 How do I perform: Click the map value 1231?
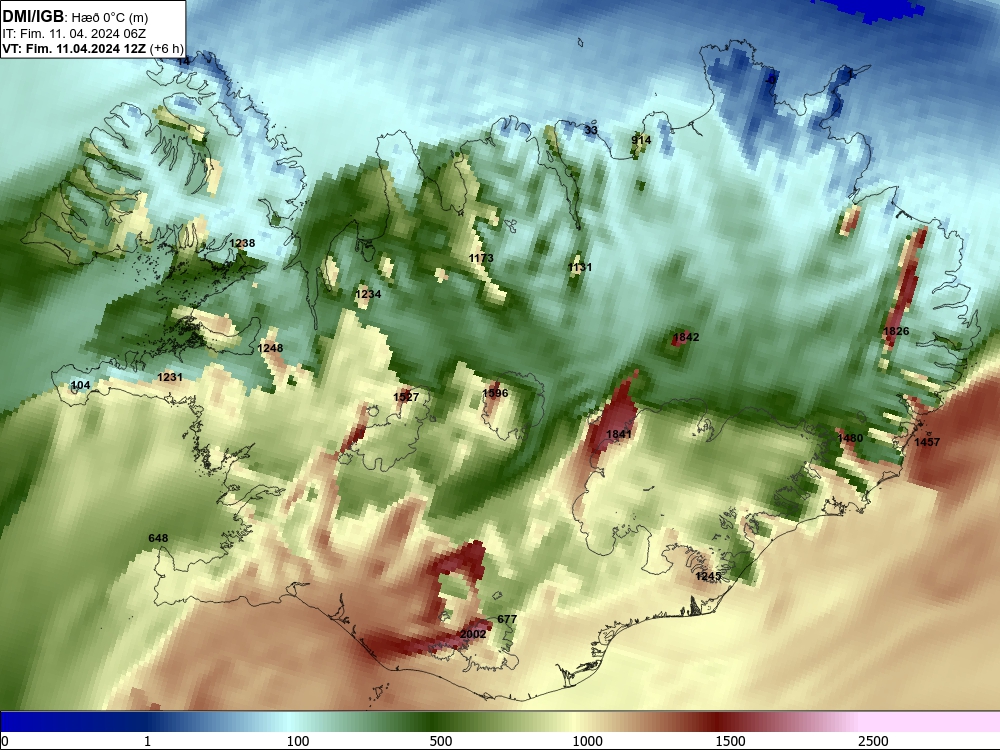(170, 378)
